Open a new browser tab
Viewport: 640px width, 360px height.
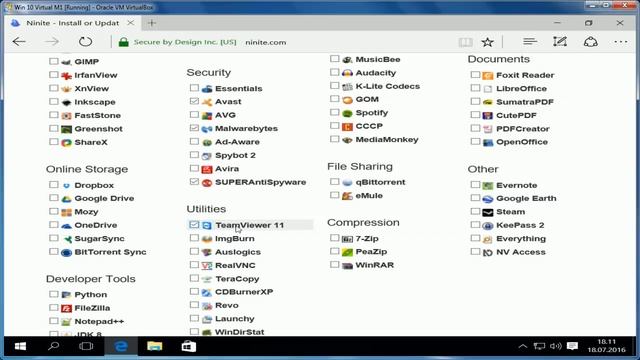pos(152,23)
